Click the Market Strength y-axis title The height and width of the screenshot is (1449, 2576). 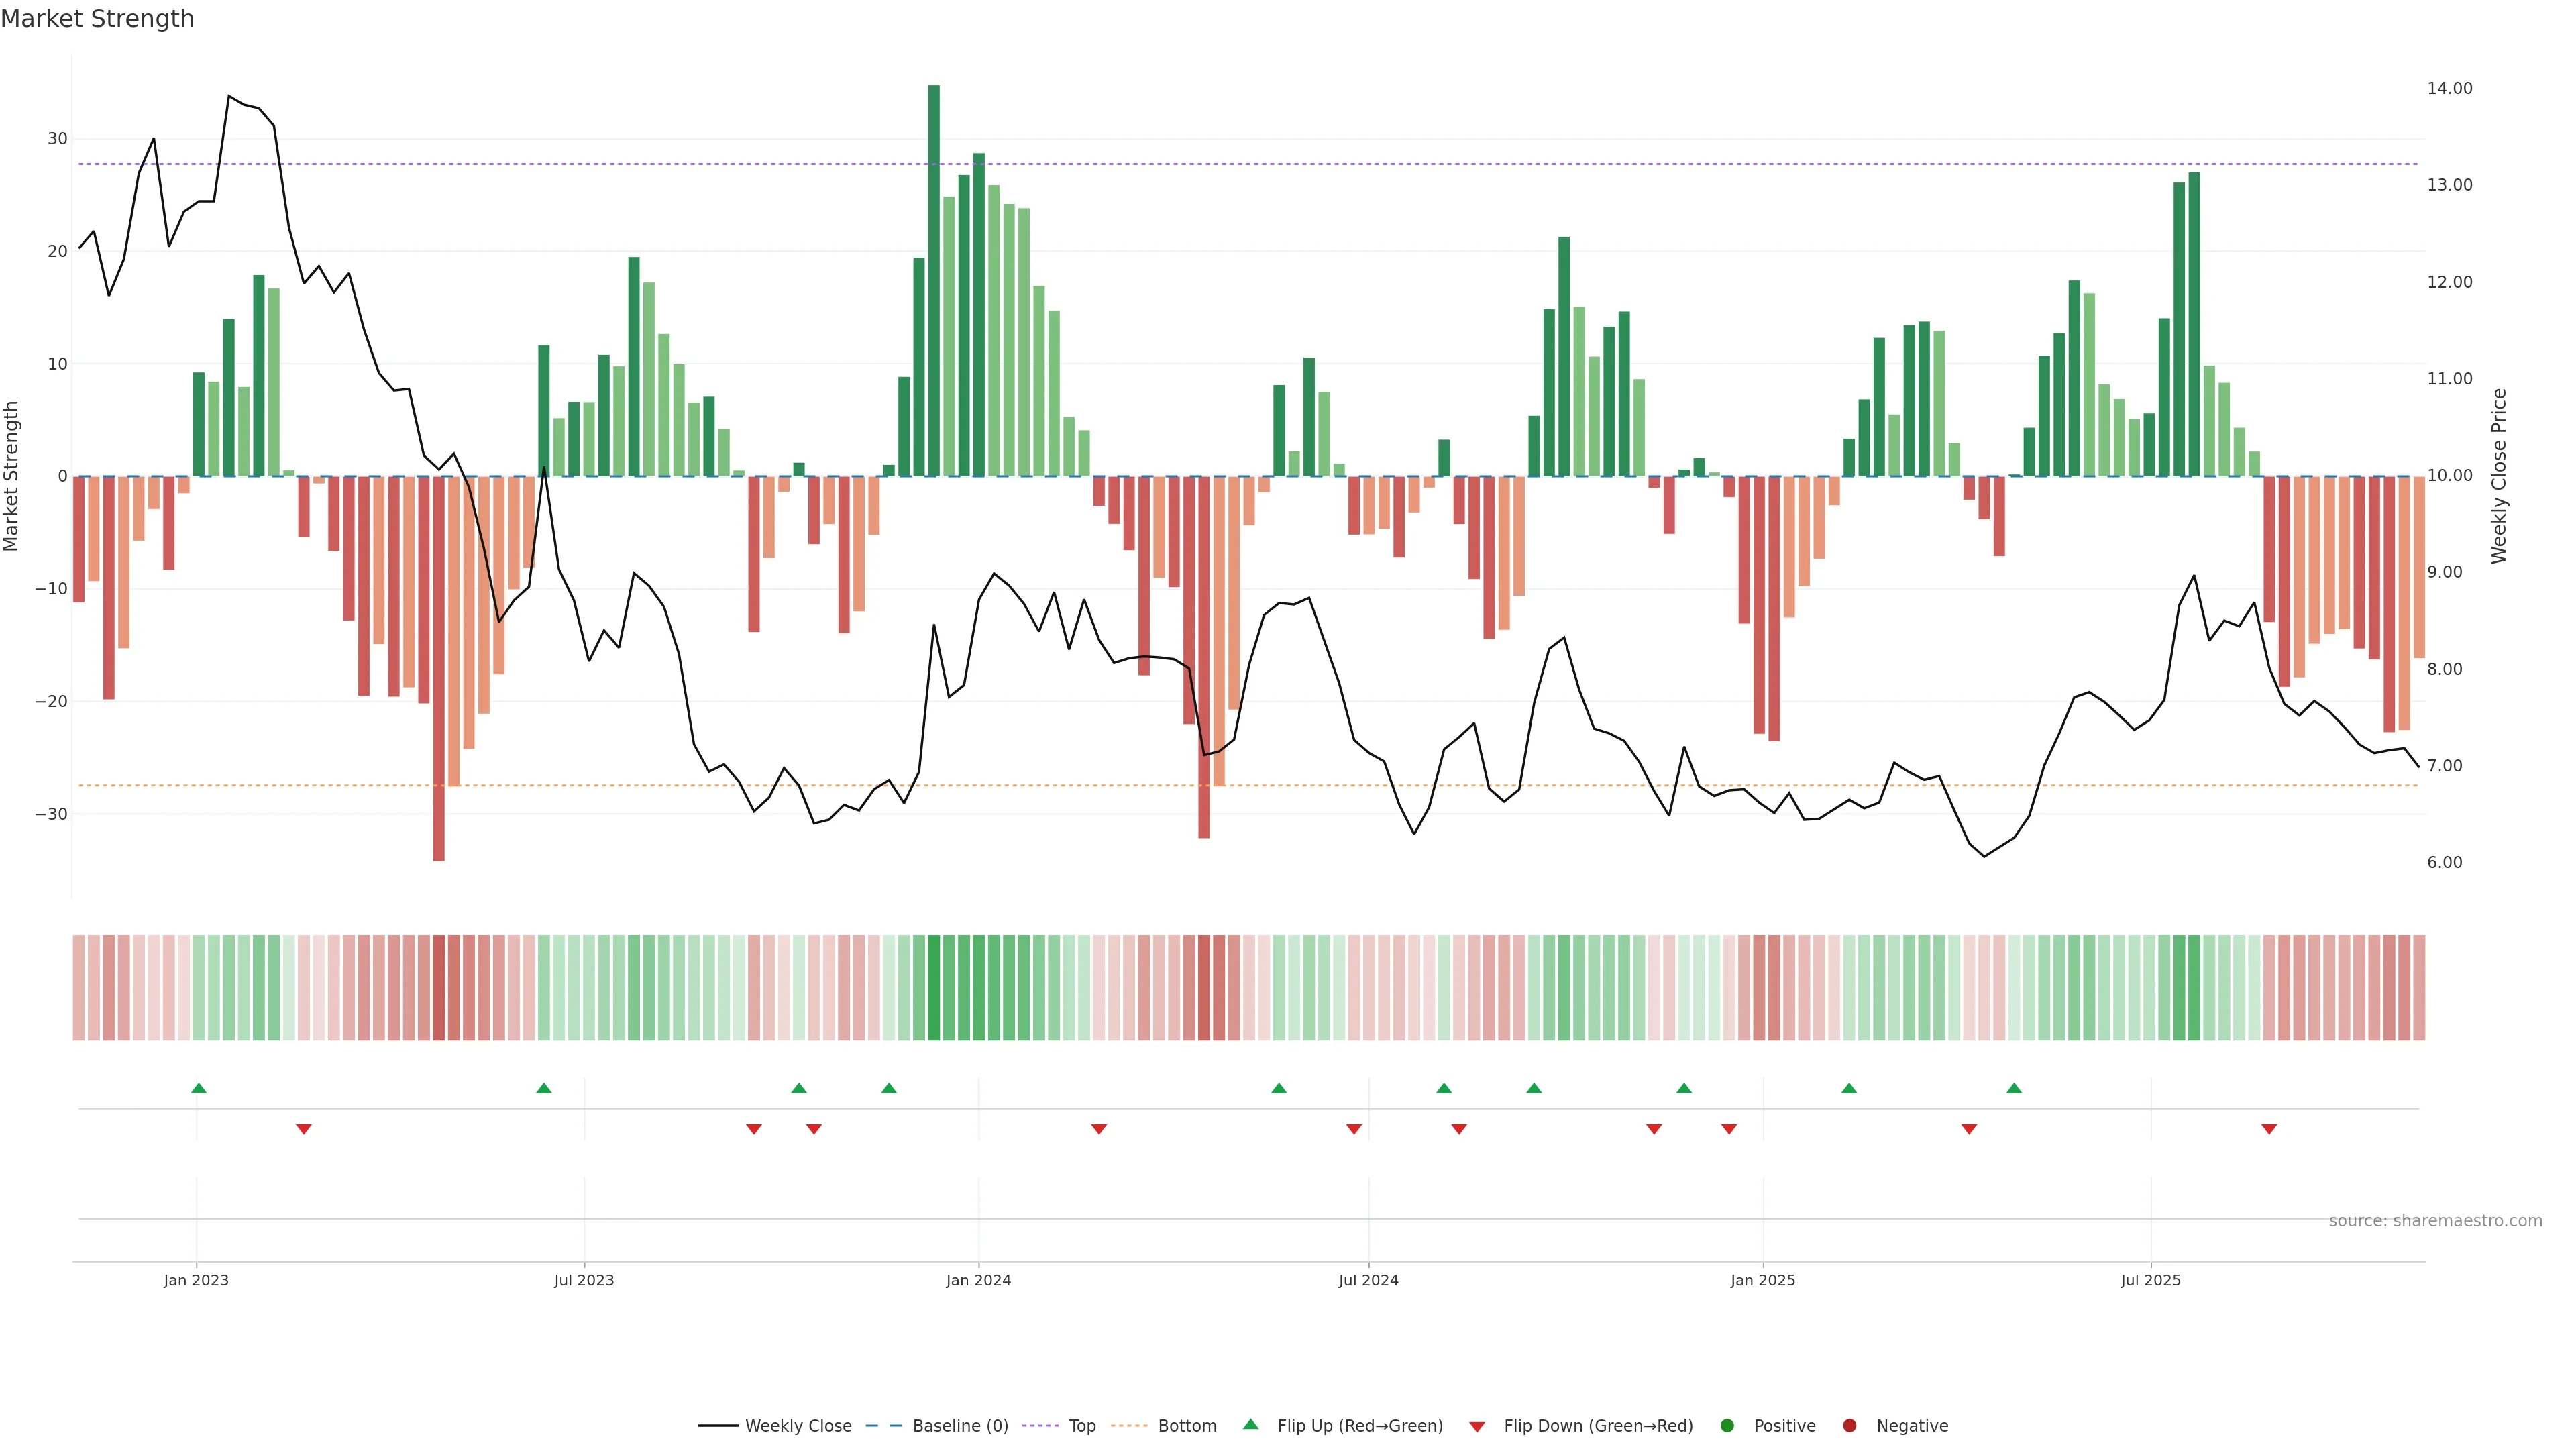click(12, 476)
